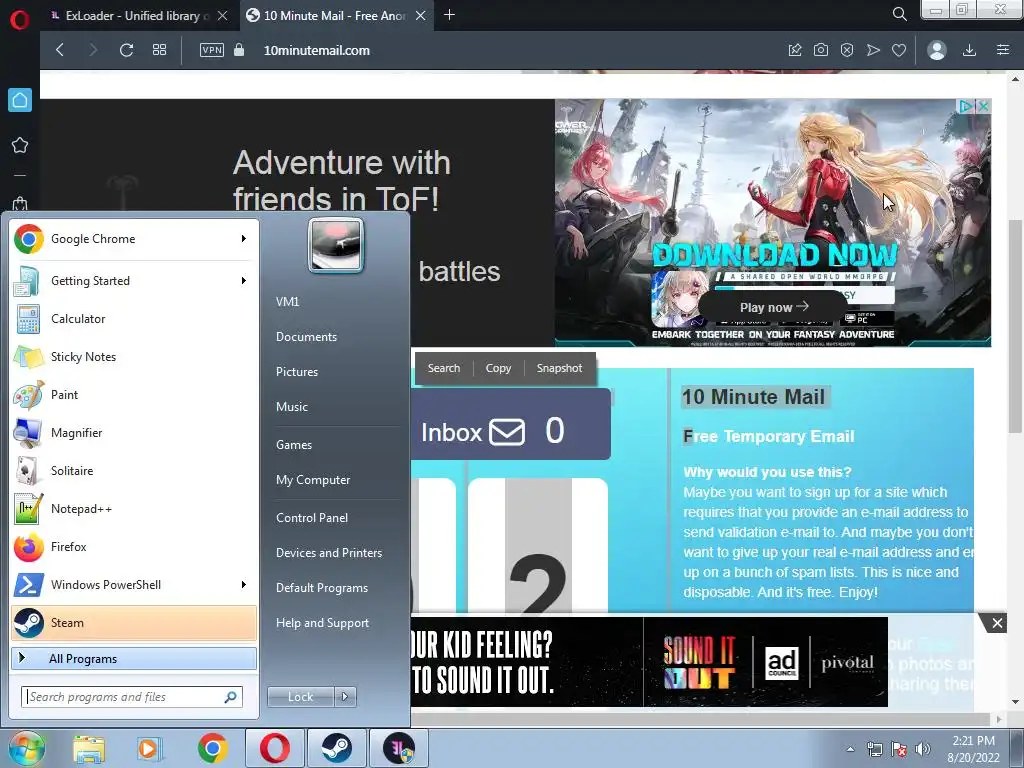Open Opera Easy Setup menu icon

[1003, 50]
